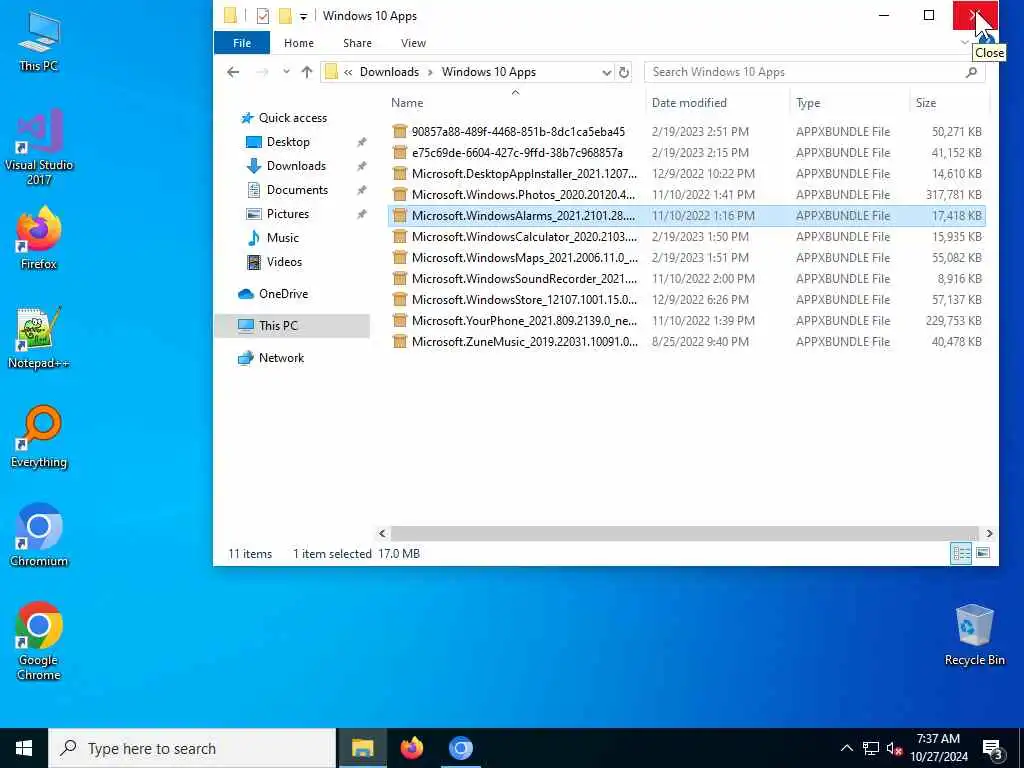Show hidden system tray icons
The image size is (1024, 768).
point(846,748)
